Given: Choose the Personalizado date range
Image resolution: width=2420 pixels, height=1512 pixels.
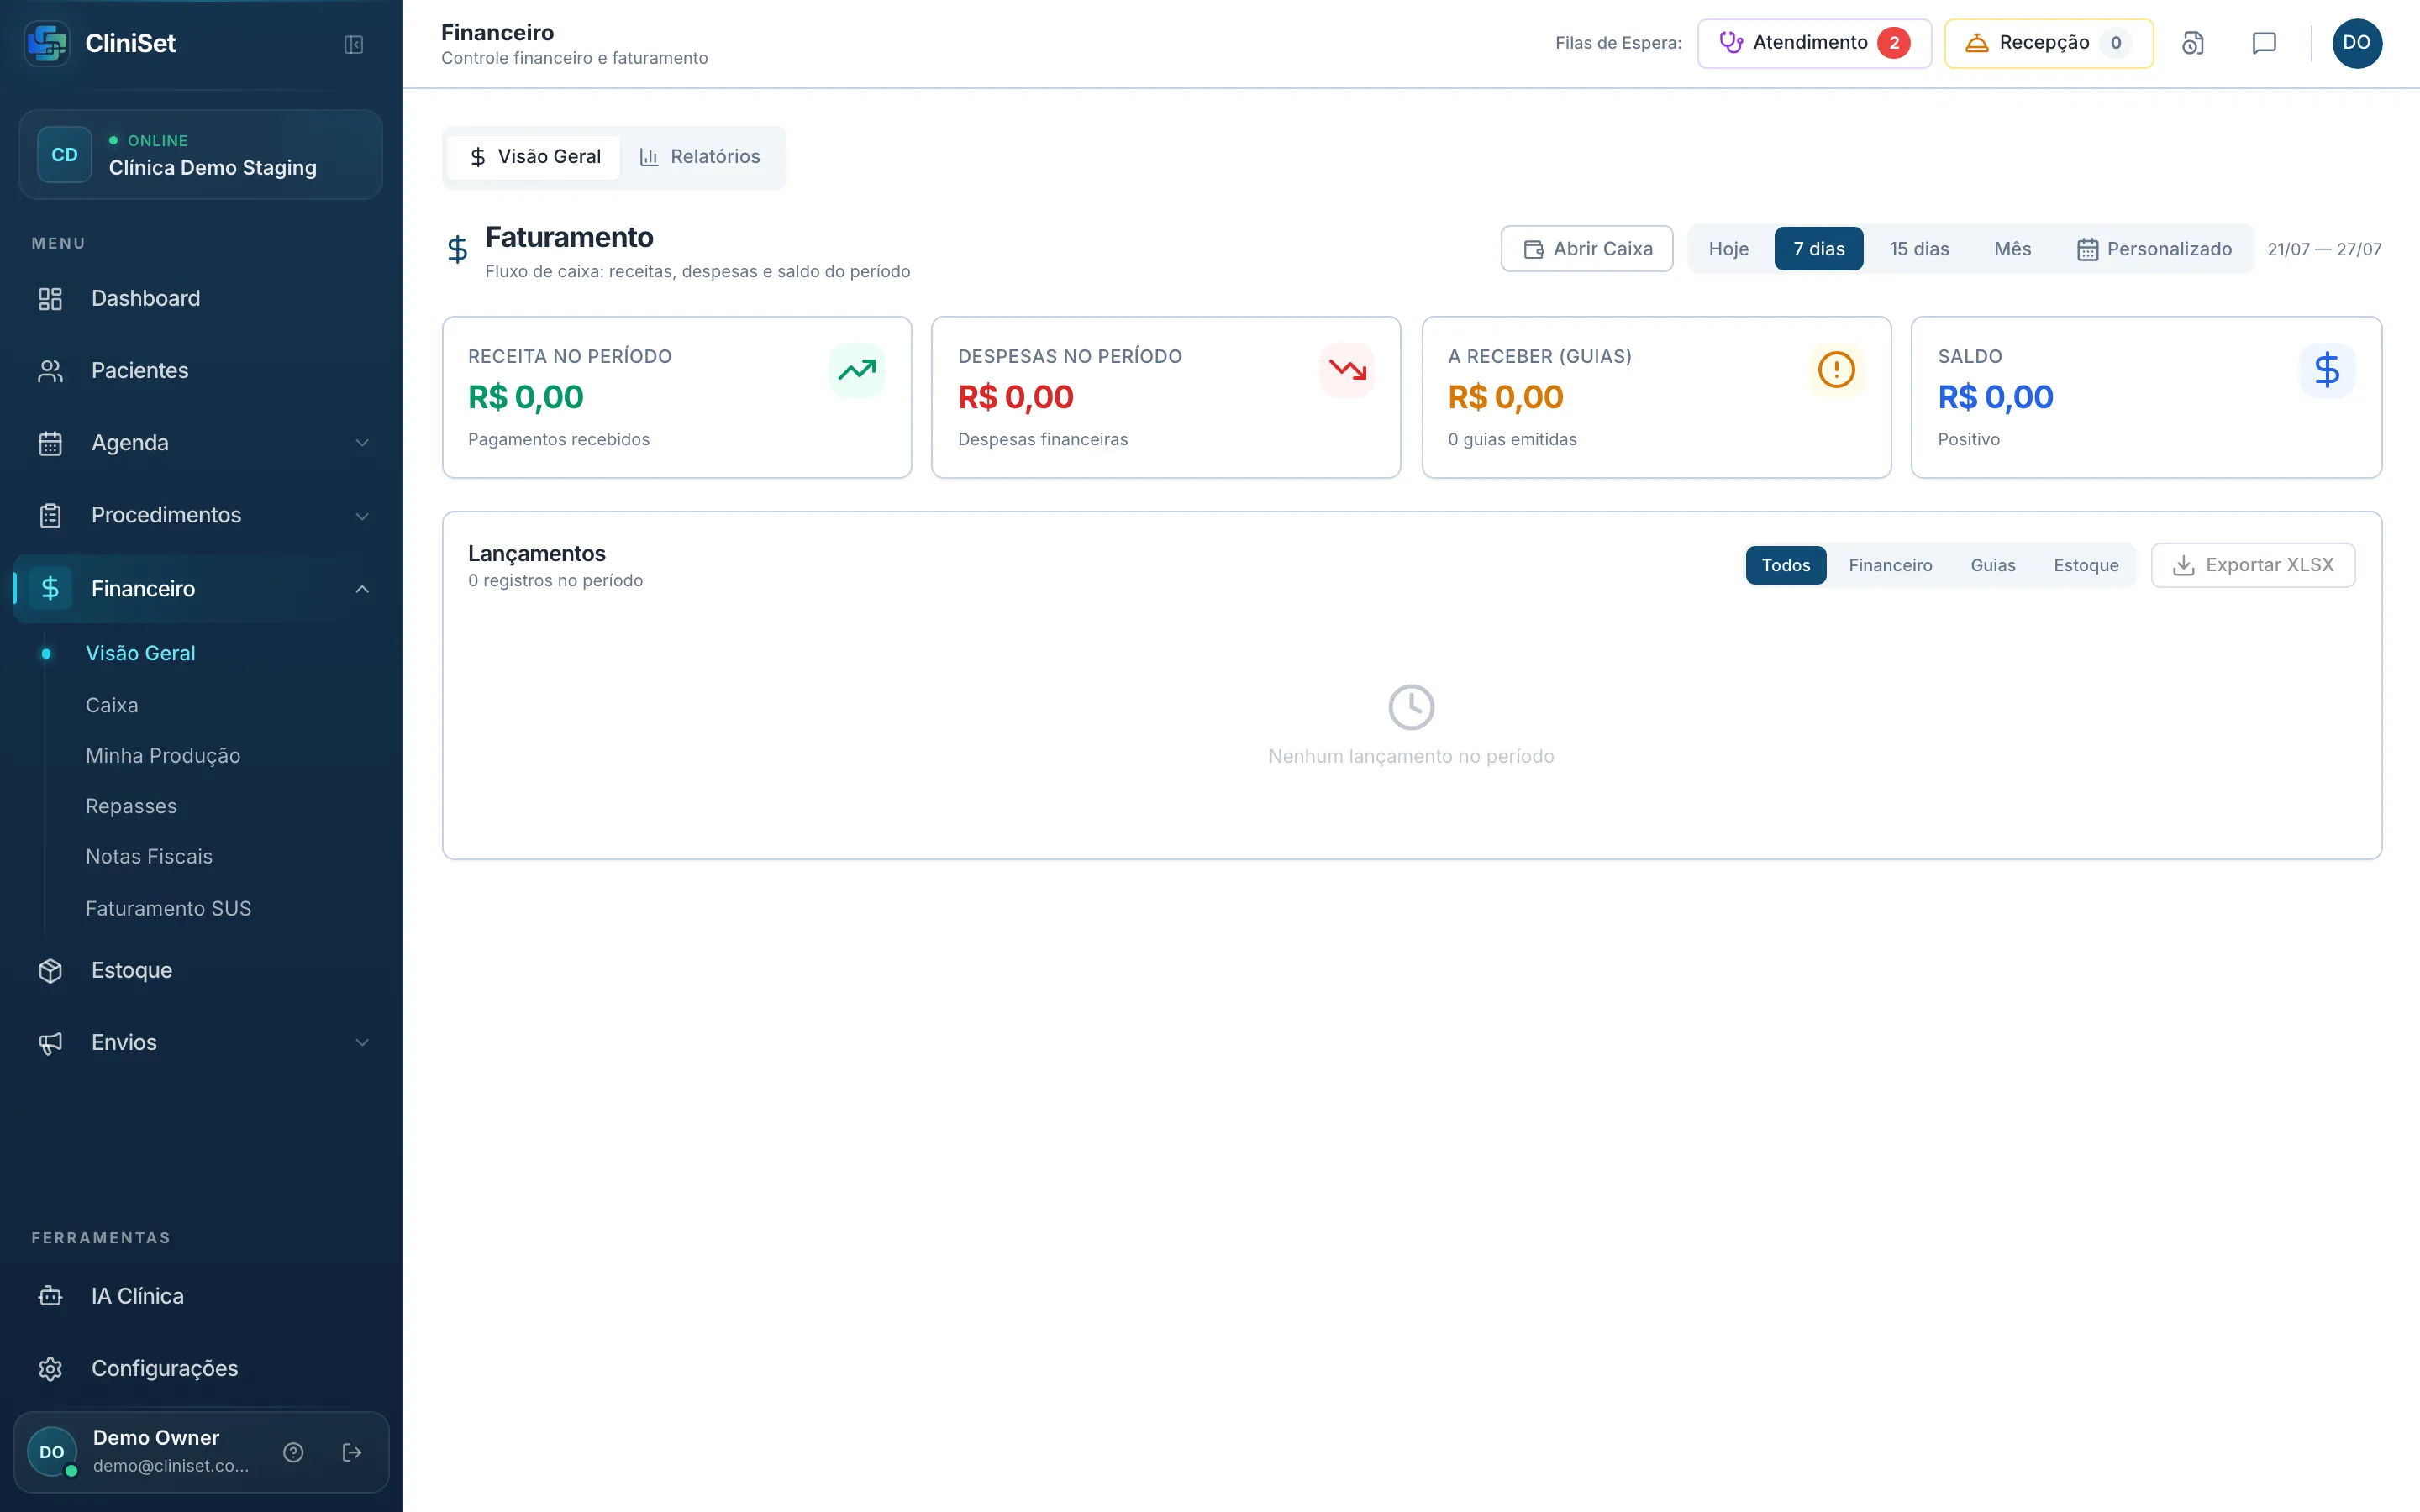Looking at the screenshot, I should tap(2154, 249).
